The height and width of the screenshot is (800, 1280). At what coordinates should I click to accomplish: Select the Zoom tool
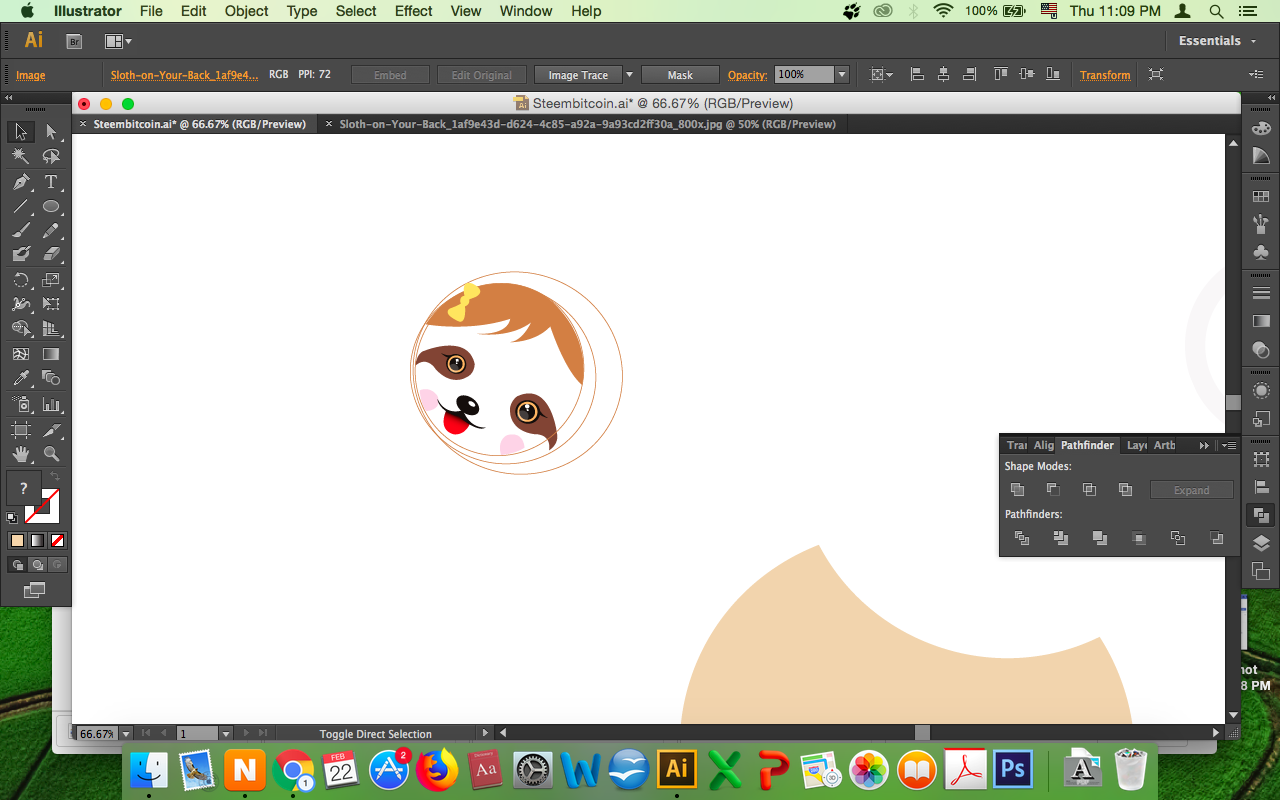[x=51, y=454]
